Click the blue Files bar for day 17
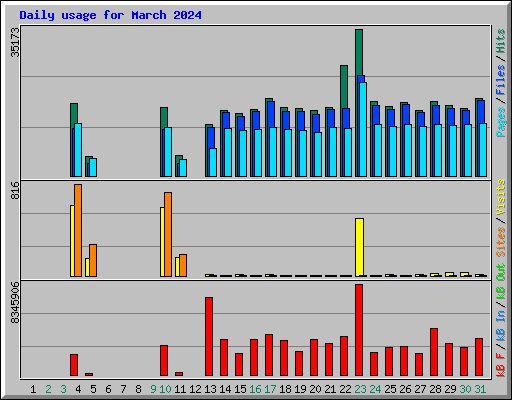This screenshot has width=512, height=400. (x=271, y=114)
